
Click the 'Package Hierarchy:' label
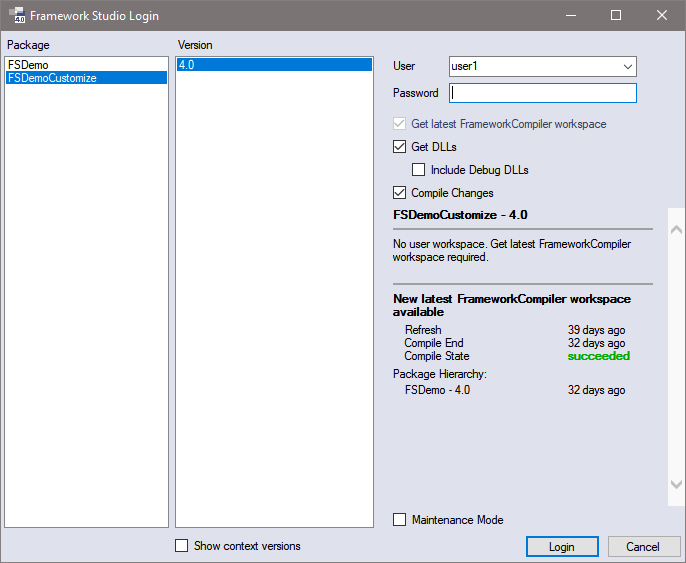click(440, 374)
